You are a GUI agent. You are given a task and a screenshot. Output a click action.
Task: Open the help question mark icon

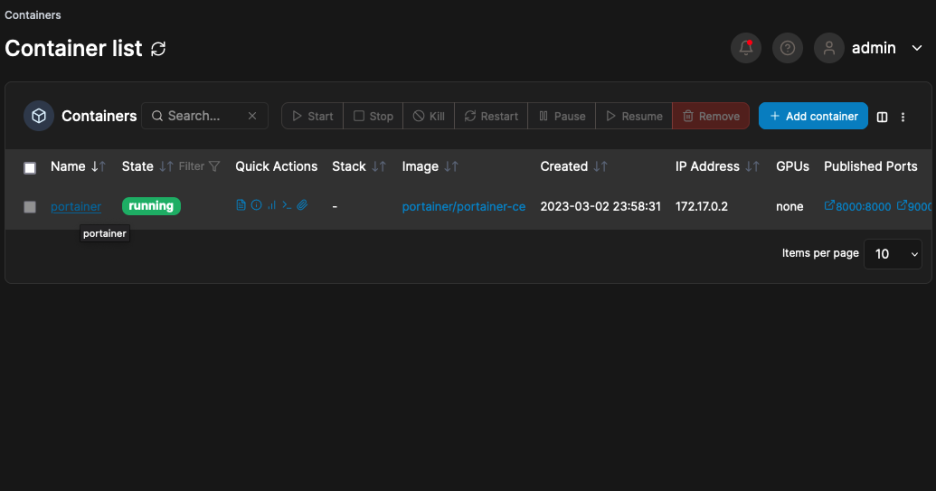click(787, 48)
